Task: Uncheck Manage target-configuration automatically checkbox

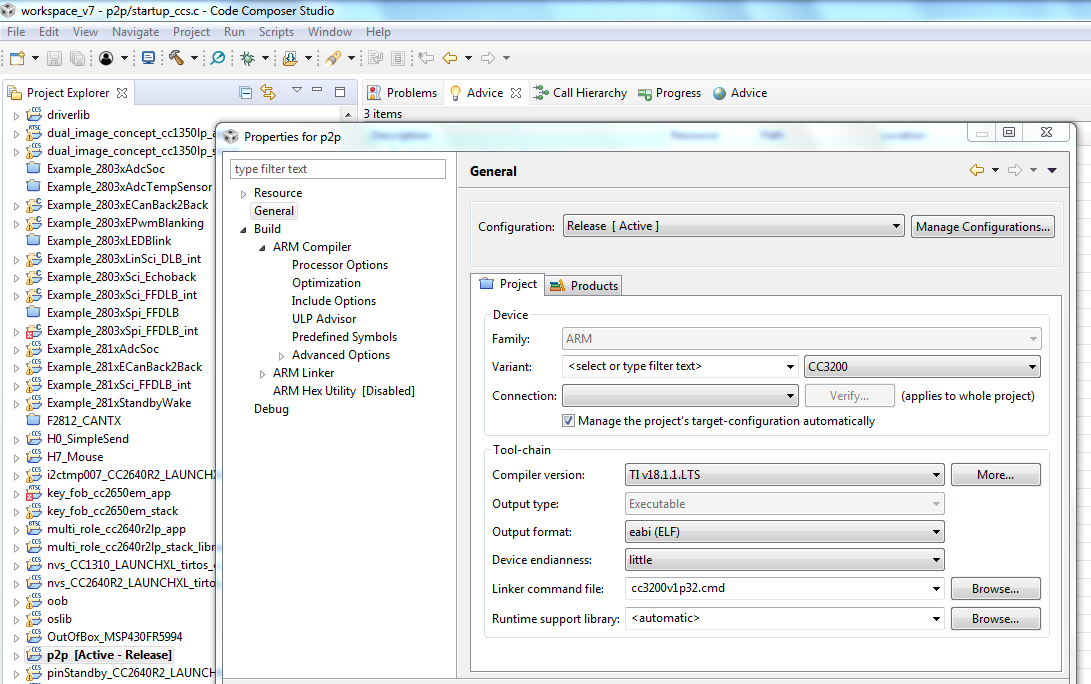Action: 568,421
